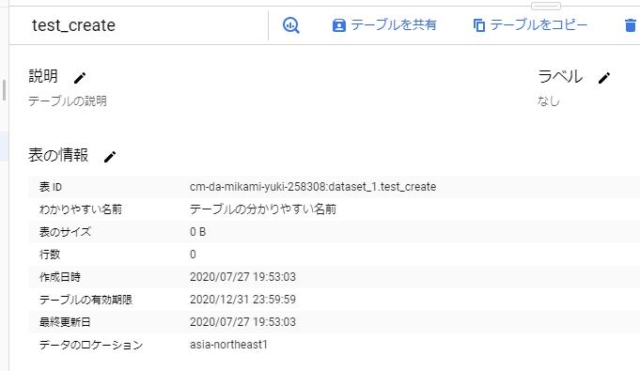This screenshot has width=640, height=371.
Task: Click the 表 ID row label
Action: (51, 187)
